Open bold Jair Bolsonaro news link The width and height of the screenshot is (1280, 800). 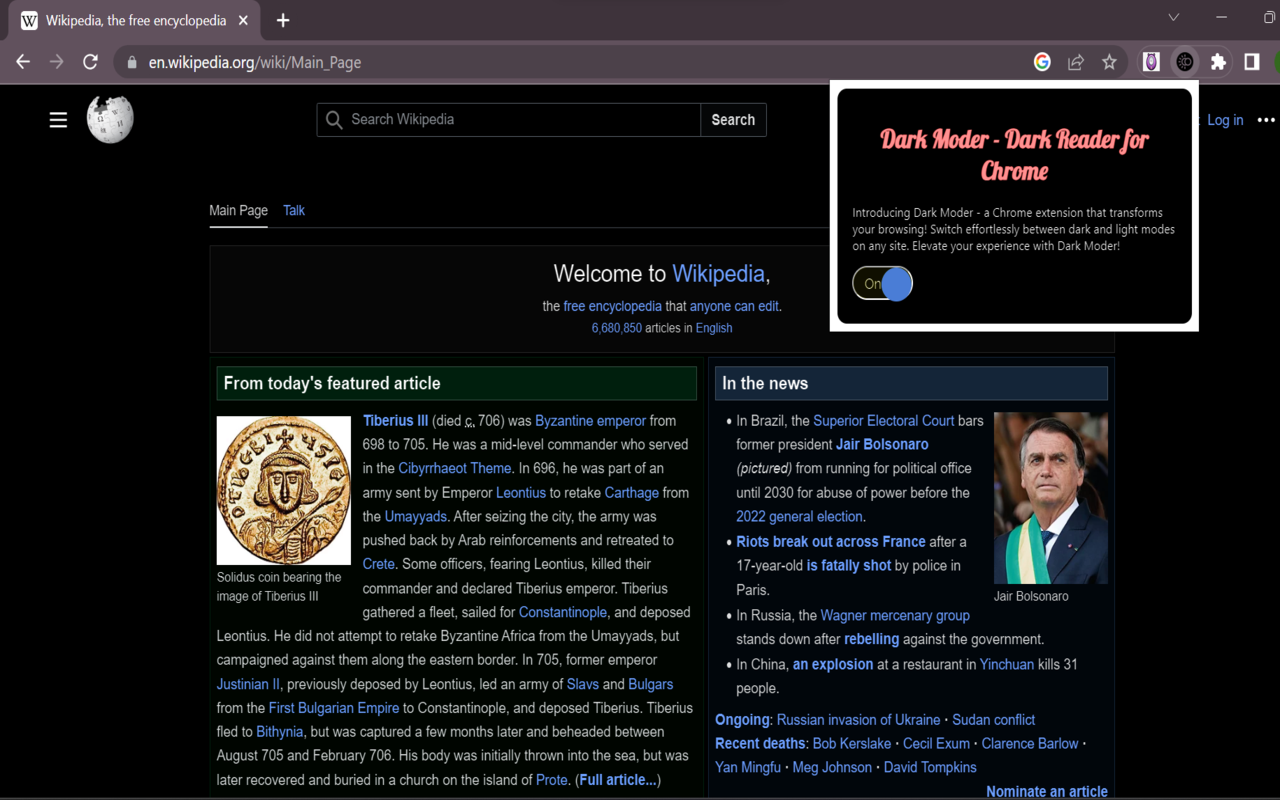pyautogui.click(x=882, y=444)
